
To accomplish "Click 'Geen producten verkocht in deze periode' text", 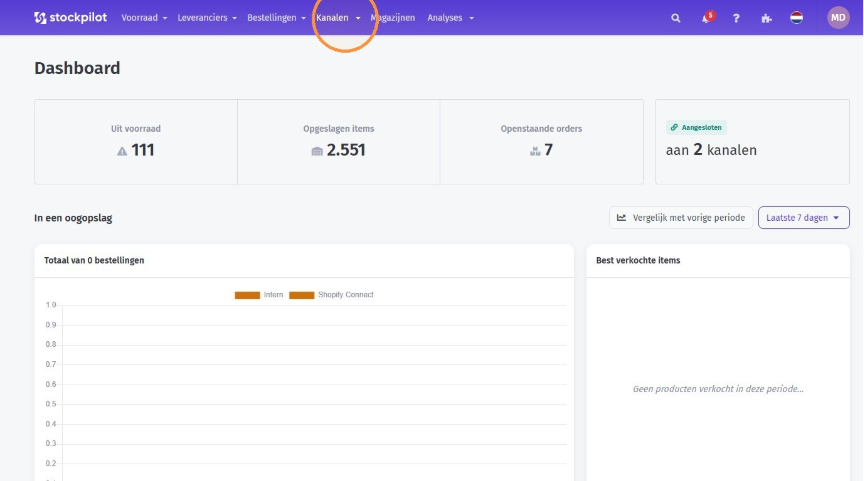I will [718, 389].
